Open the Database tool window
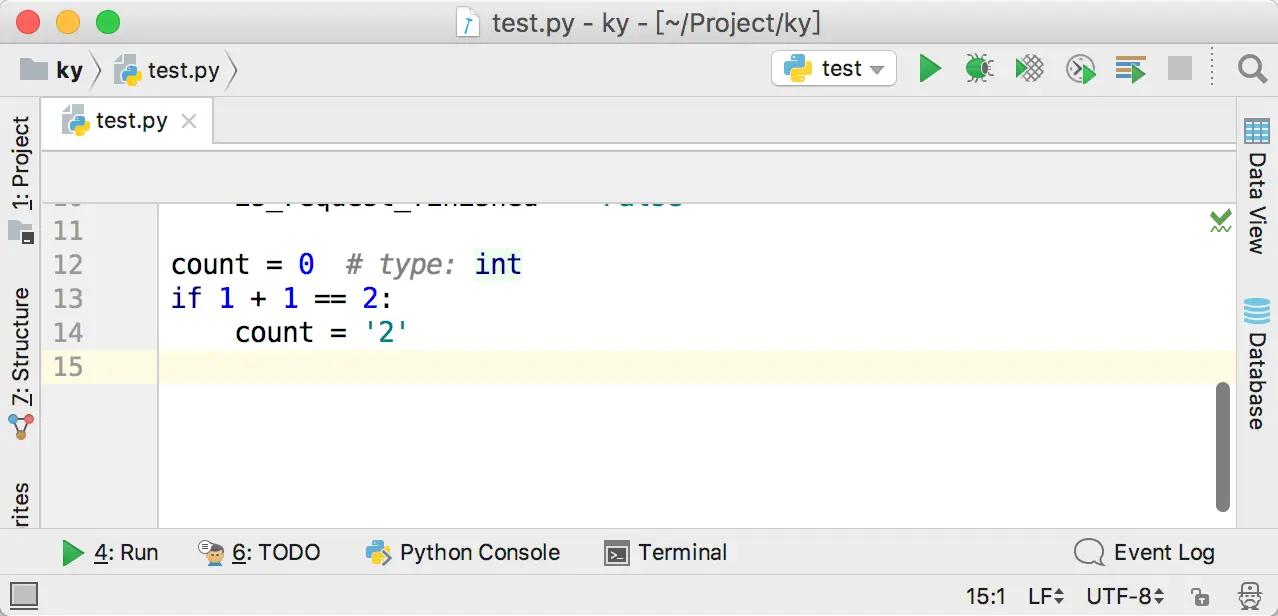This screenshot has height=616, width=1278. [1256, 365]
